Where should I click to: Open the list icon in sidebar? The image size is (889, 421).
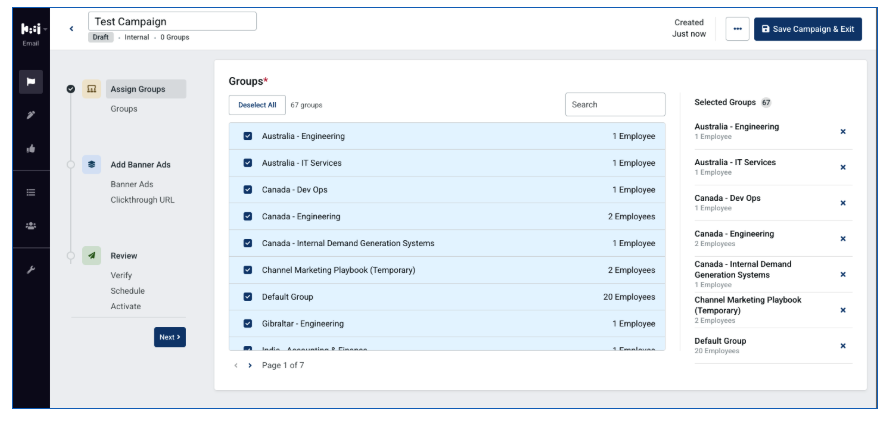click(31, 192)
